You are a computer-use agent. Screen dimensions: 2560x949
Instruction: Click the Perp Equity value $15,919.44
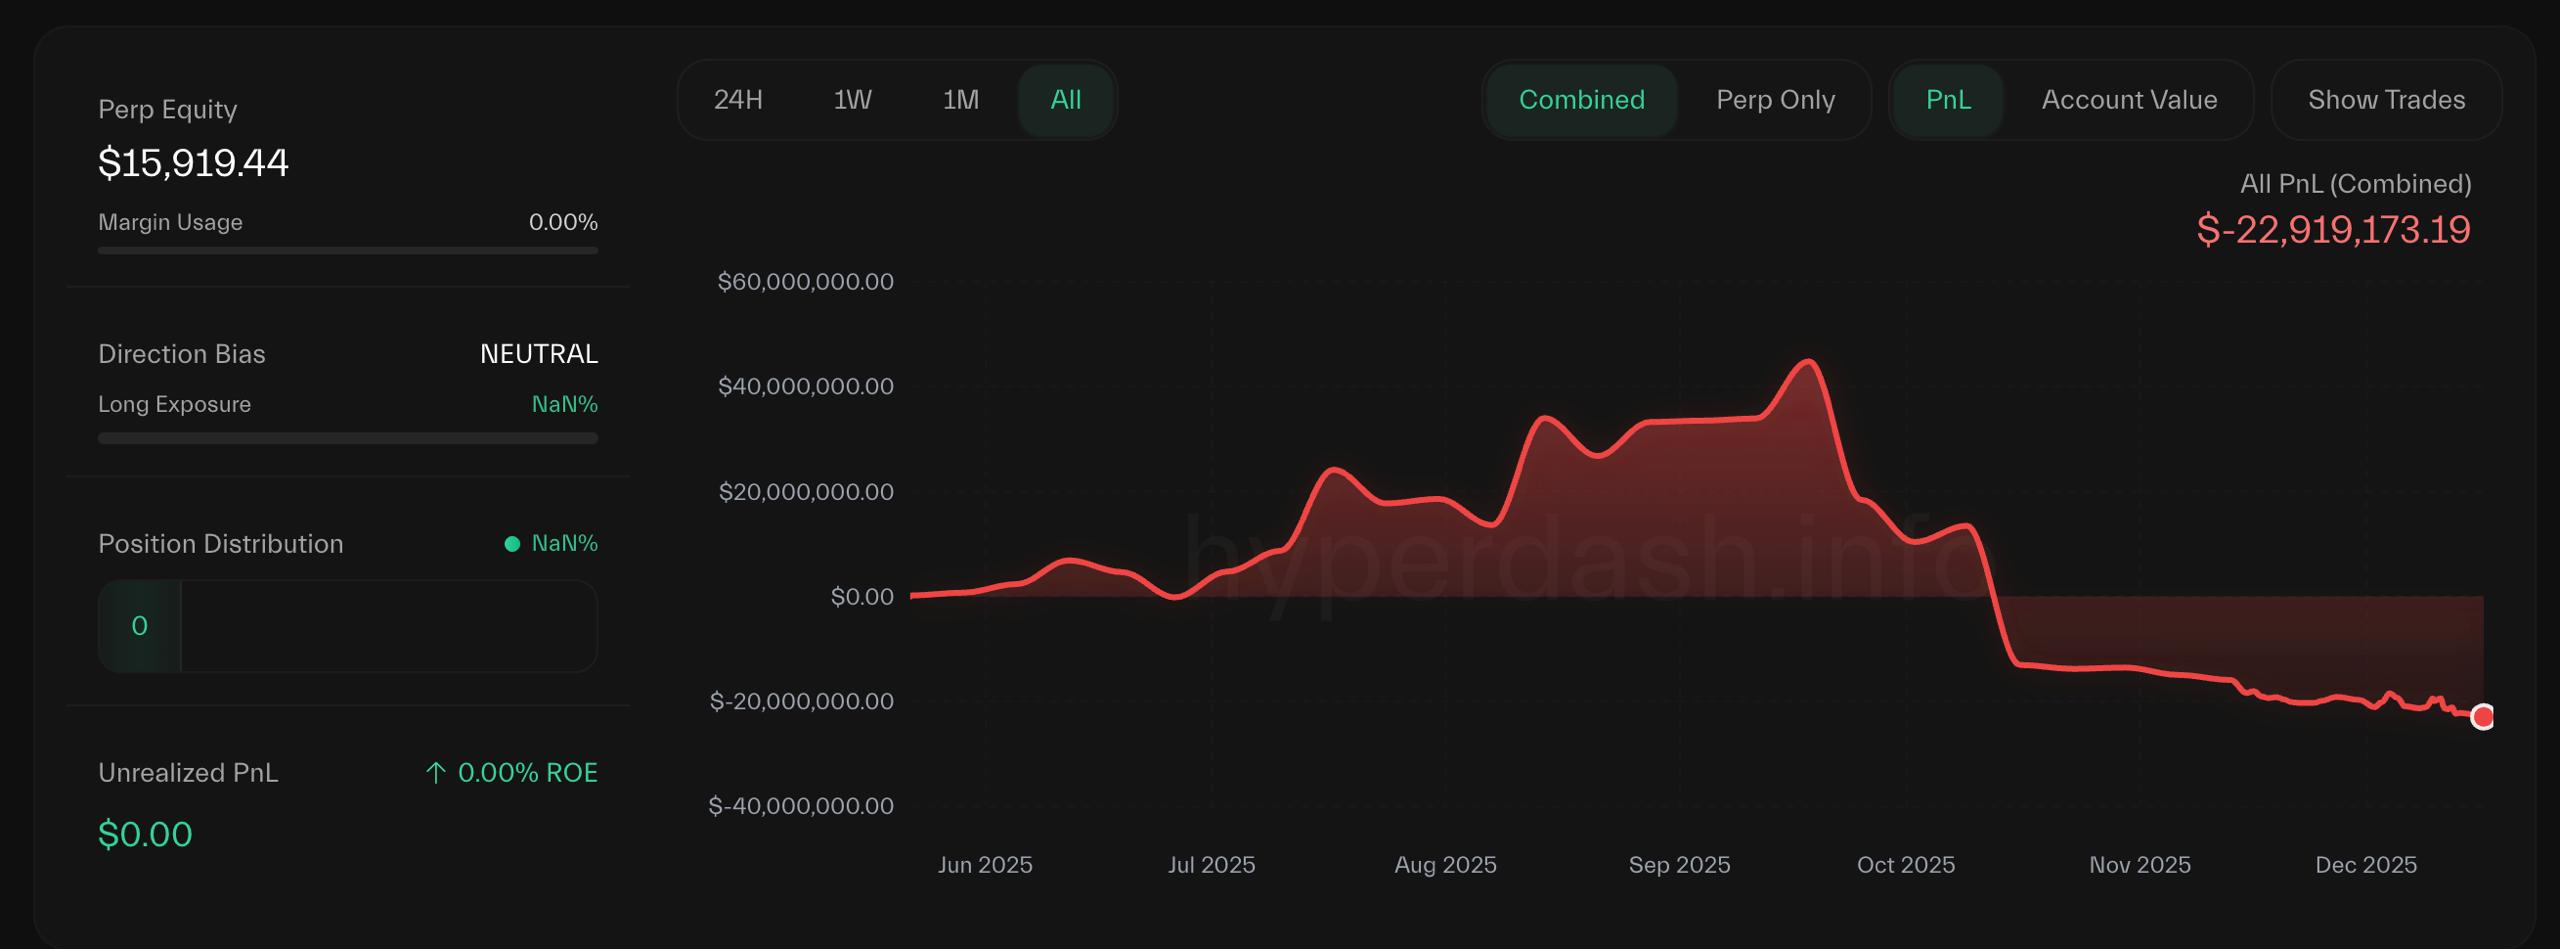pyautogui.click(x=193, y=163)
